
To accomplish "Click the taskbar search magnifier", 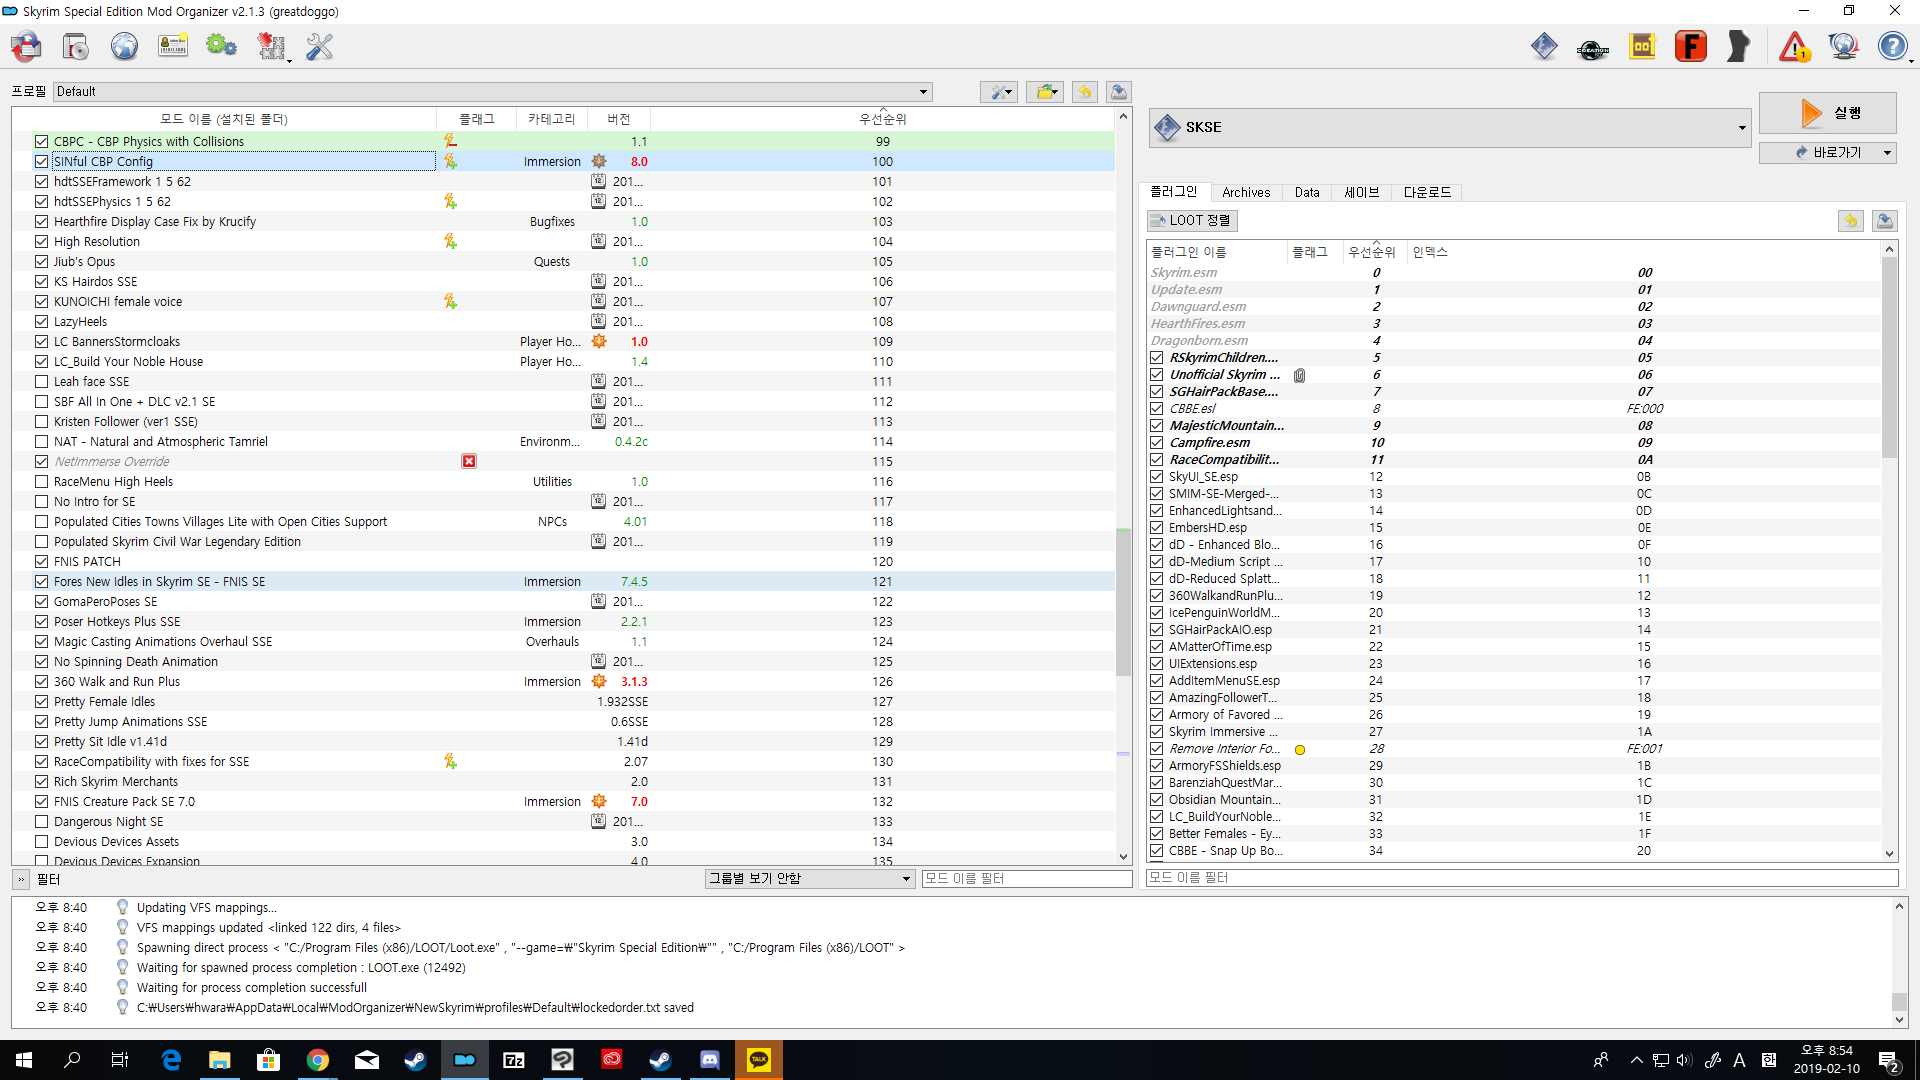I will (x=72, y=1060).
